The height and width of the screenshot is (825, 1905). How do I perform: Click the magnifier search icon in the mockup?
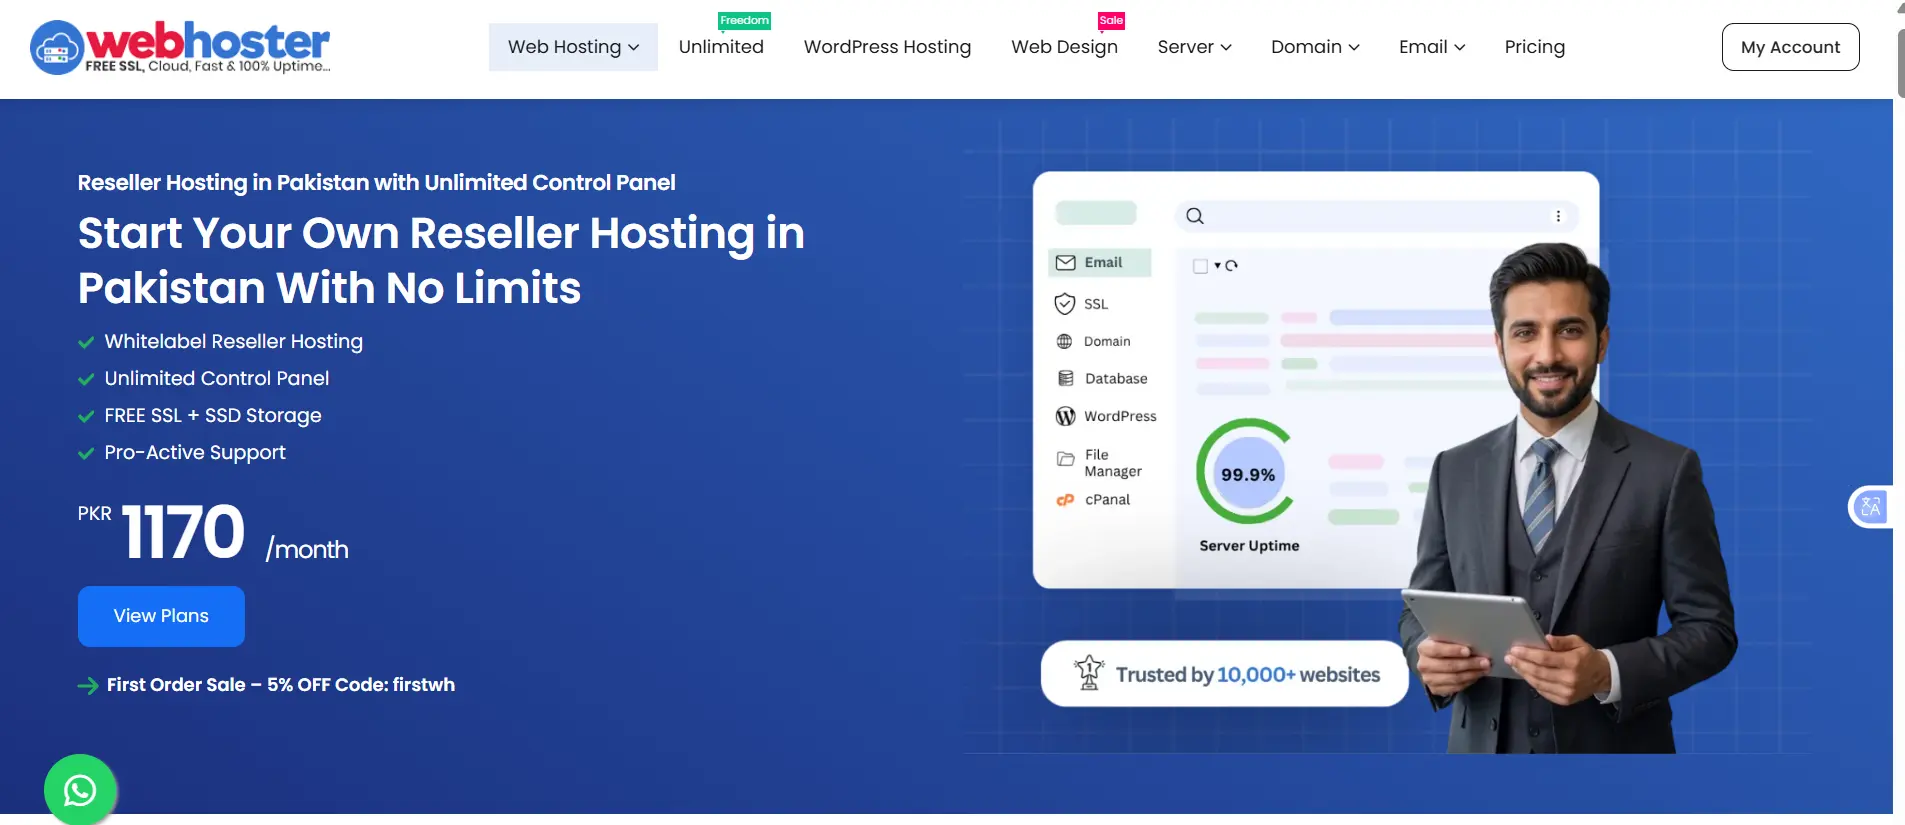tap(1195, 216)
